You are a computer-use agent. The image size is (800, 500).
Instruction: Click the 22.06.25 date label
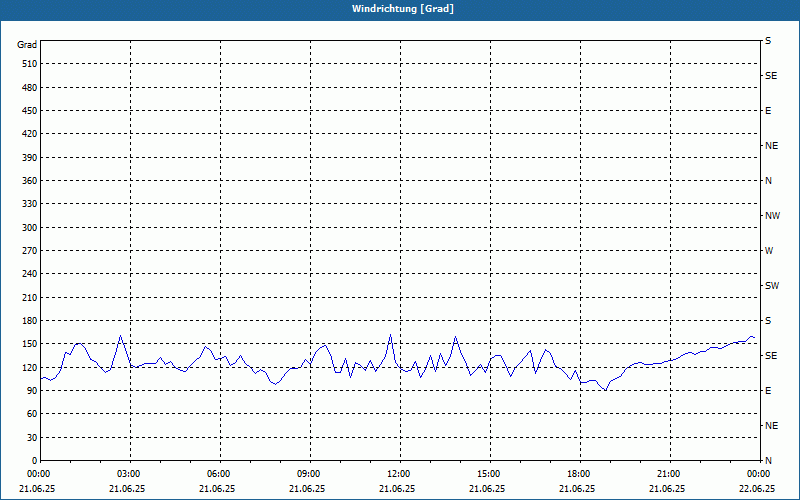pos(757,489)
